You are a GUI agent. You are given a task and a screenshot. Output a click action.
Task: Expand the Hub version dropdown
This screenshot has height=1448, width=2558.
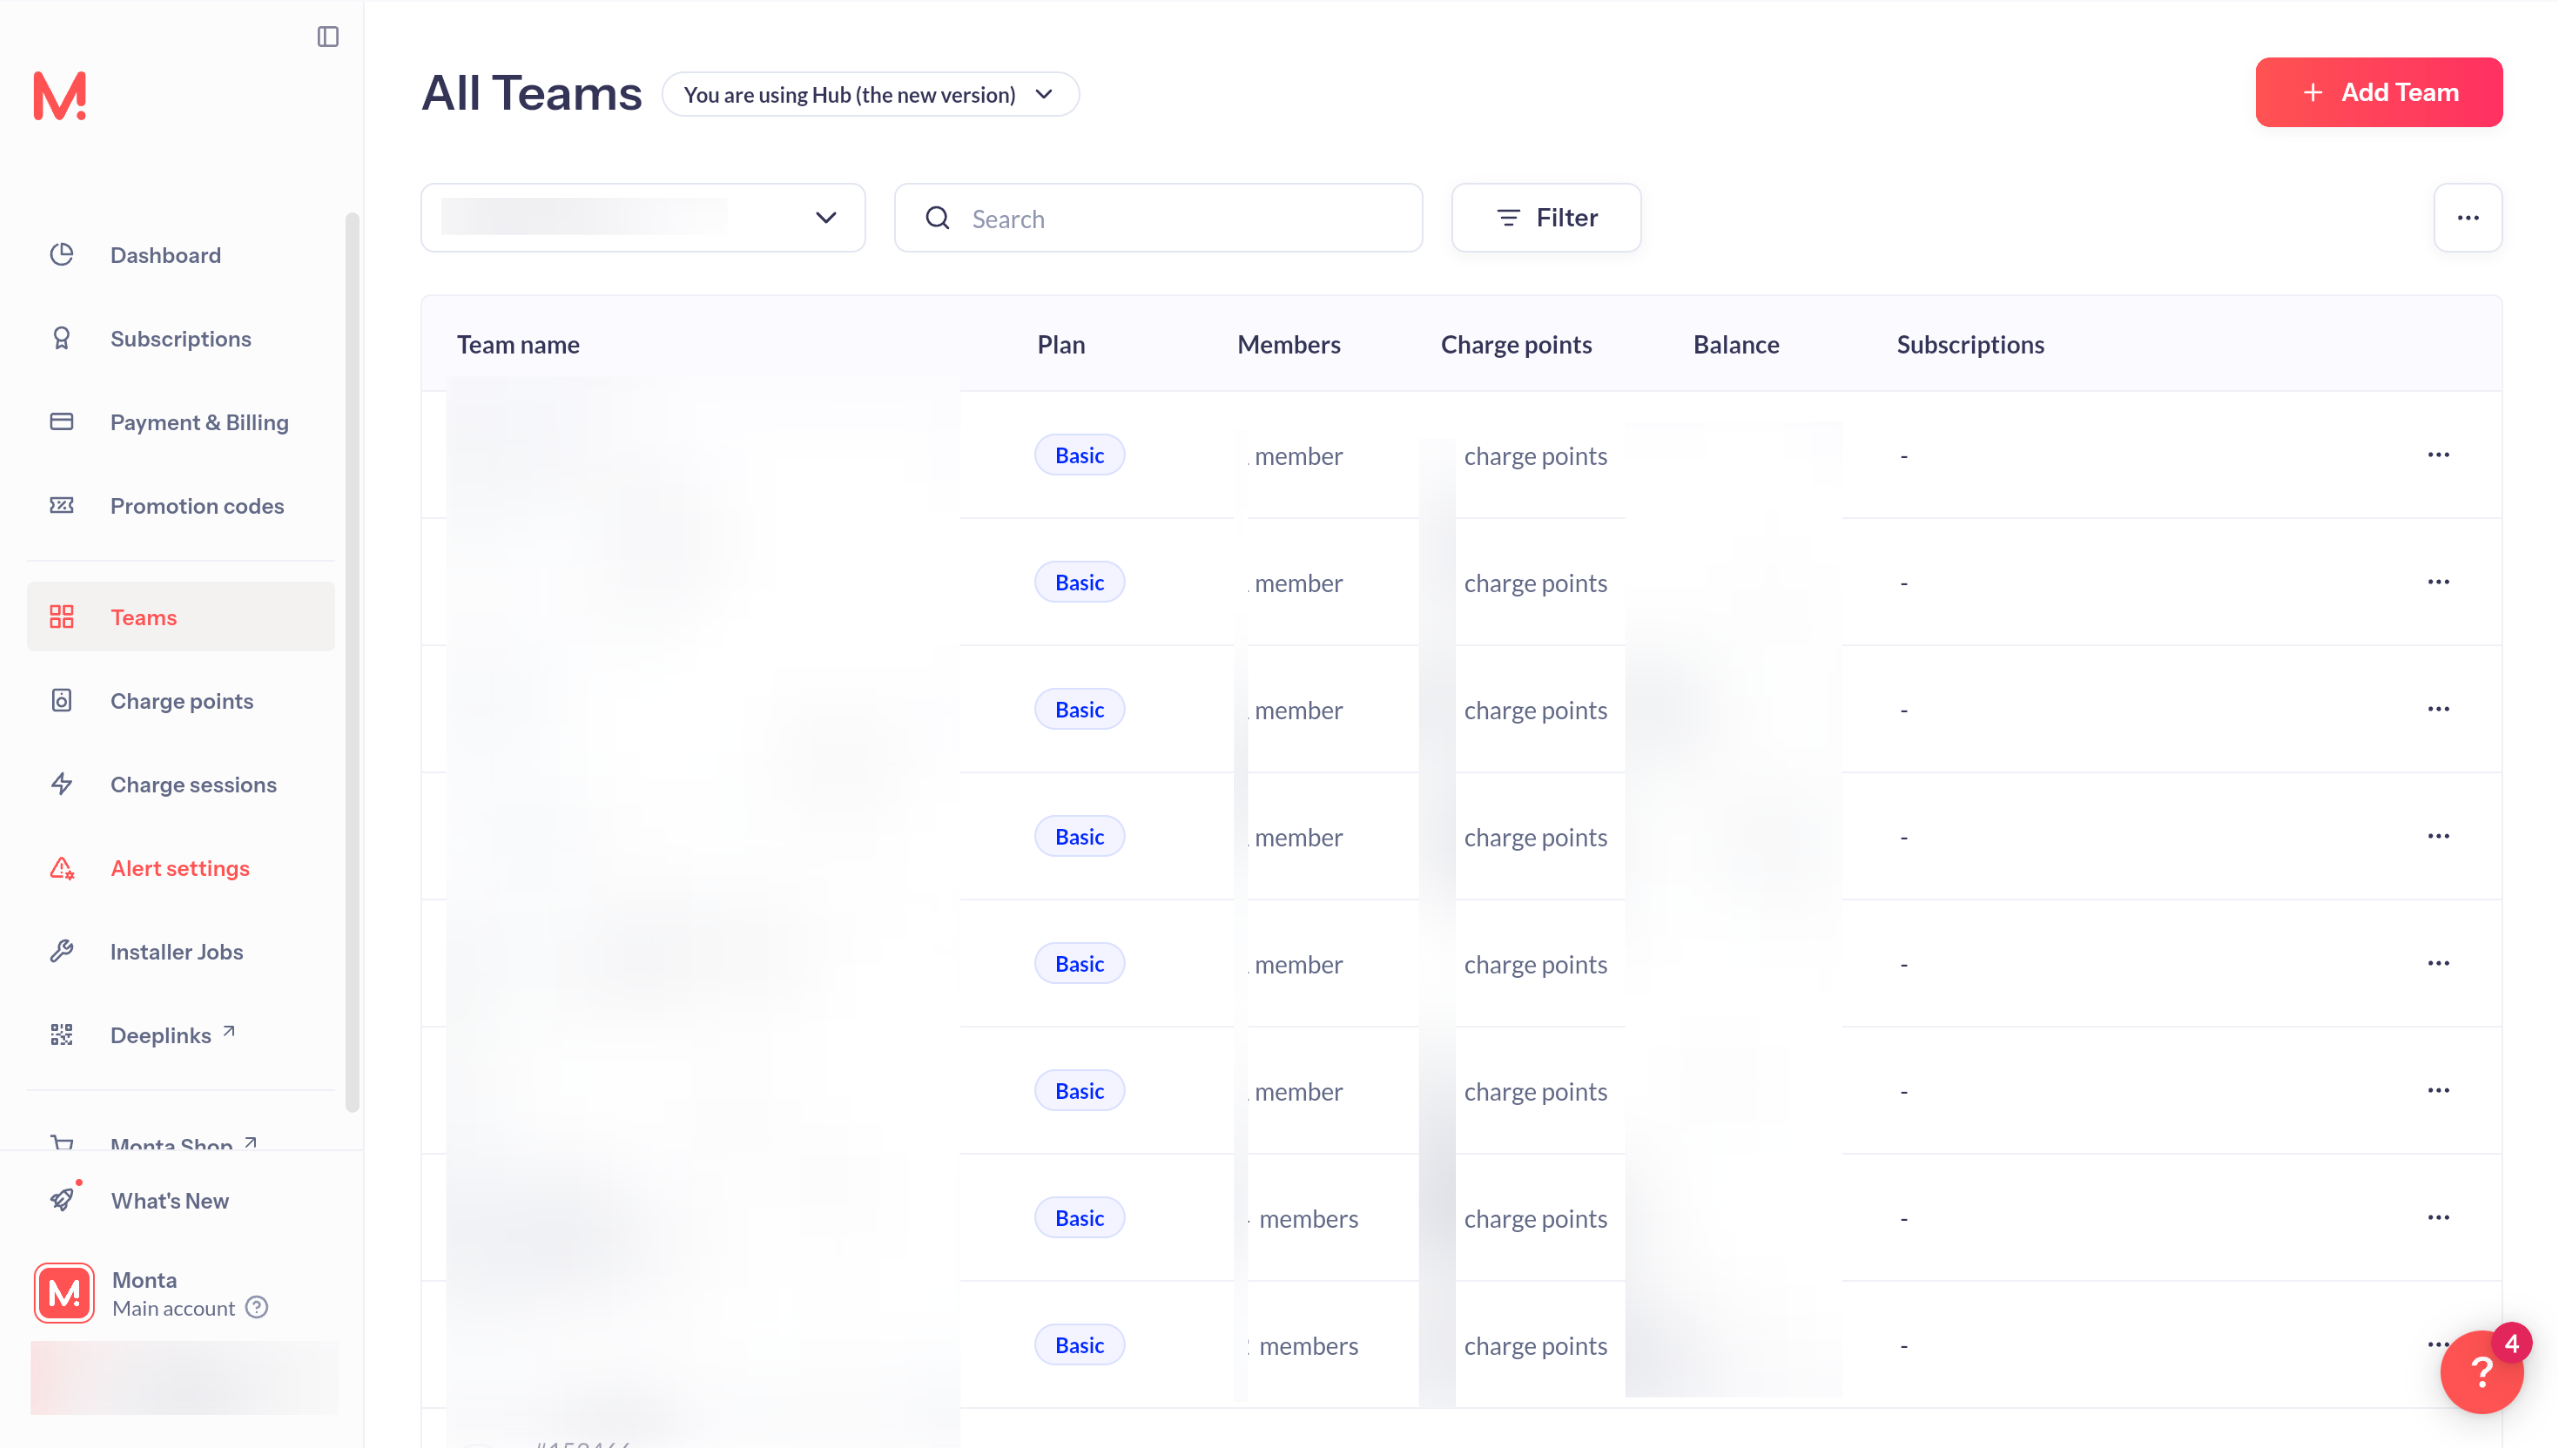point(869,94)
